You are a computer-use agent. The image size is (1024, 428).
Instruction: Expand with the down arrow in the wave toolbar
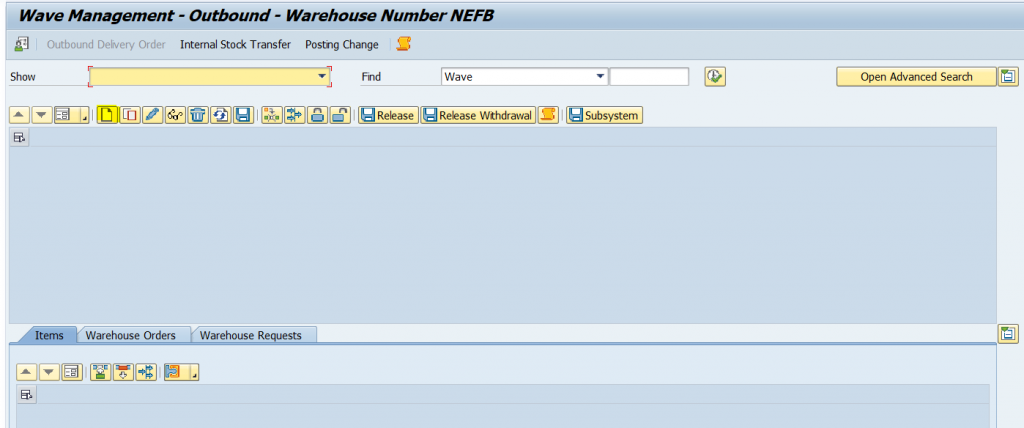point(42,116)
